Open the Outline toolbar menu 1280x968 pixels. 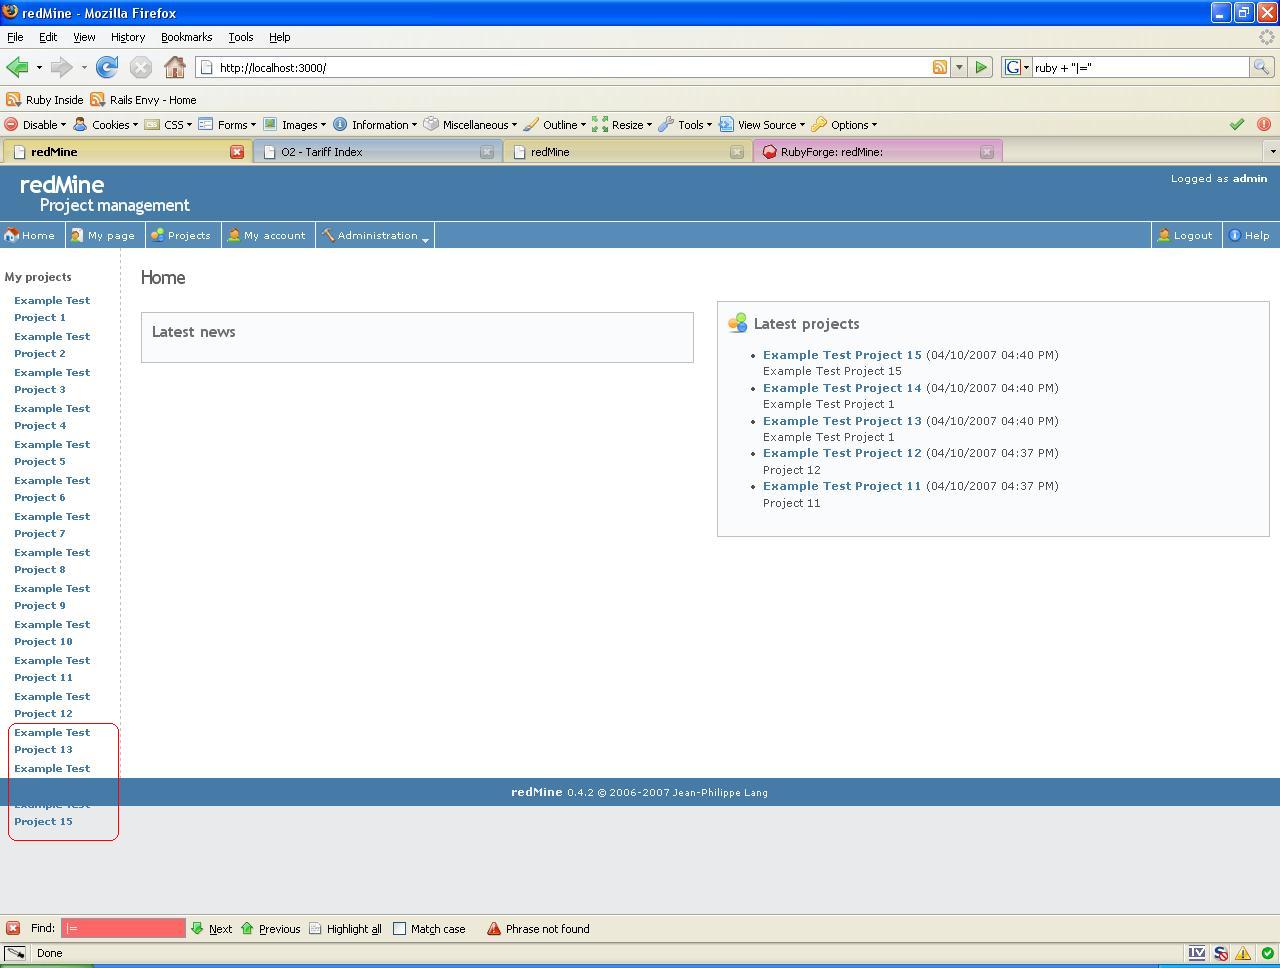coord(555,125)
